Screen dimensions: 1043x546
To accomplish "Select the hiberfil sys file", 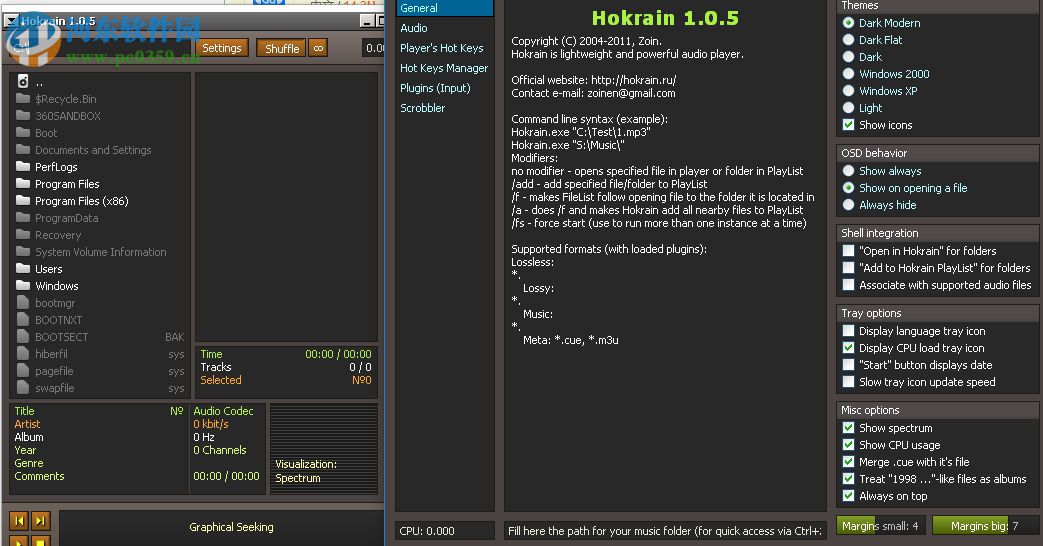I will point(100,354).
